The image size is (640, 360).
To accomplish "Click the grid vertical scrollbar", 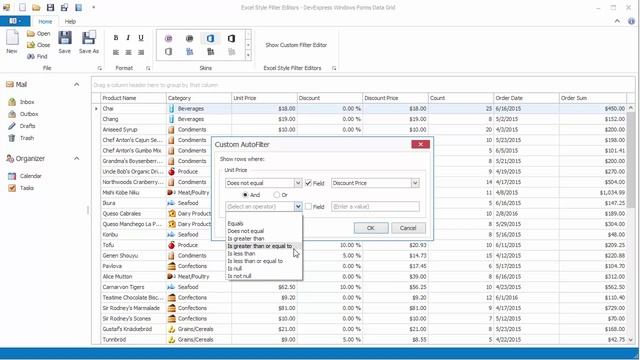I will point(631,224).
